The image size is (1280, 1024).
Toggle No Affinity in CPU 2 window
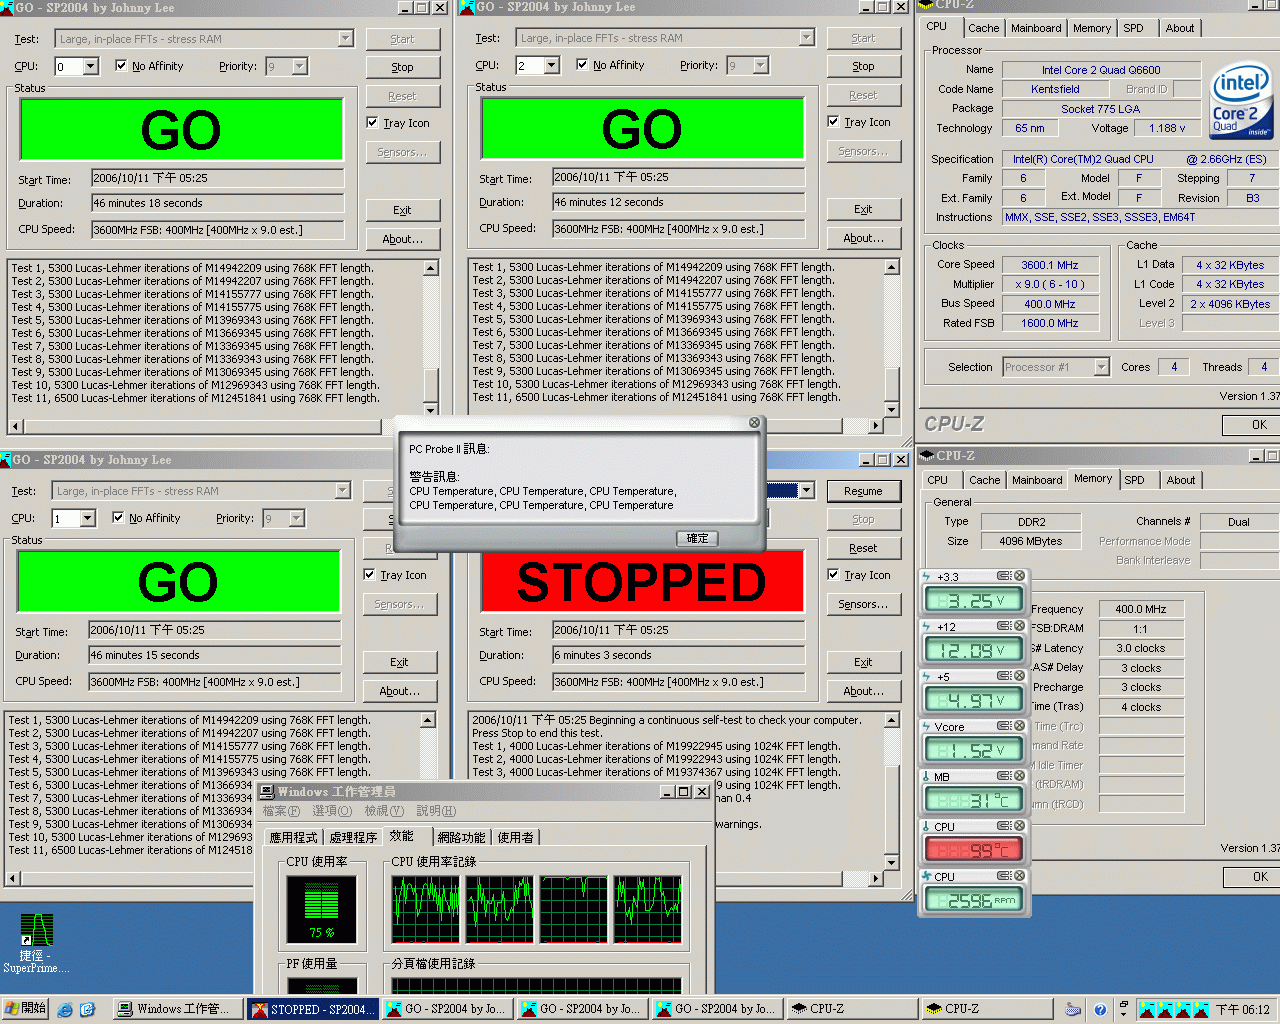582,65
